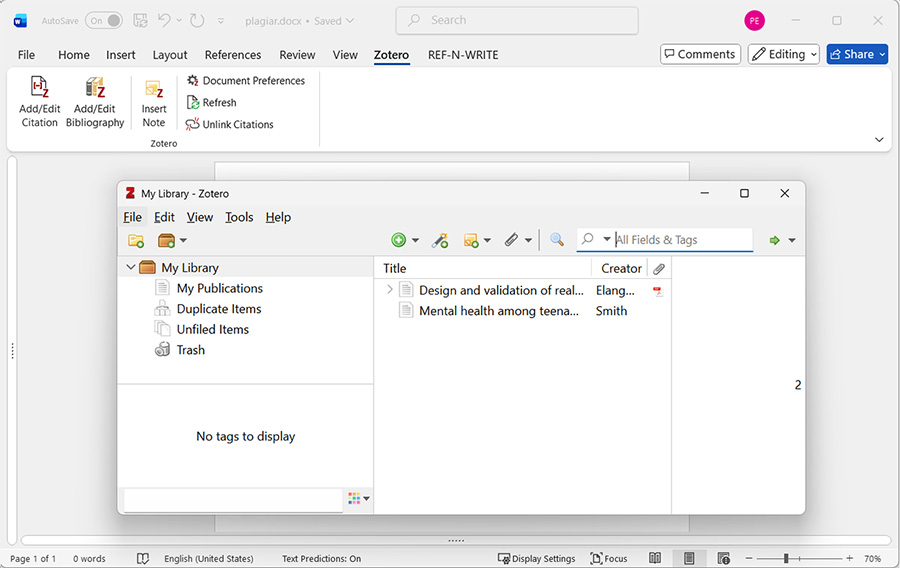Sort by the Title column header
Viewport: 900px width, 568px height.
tap(483, 269)
